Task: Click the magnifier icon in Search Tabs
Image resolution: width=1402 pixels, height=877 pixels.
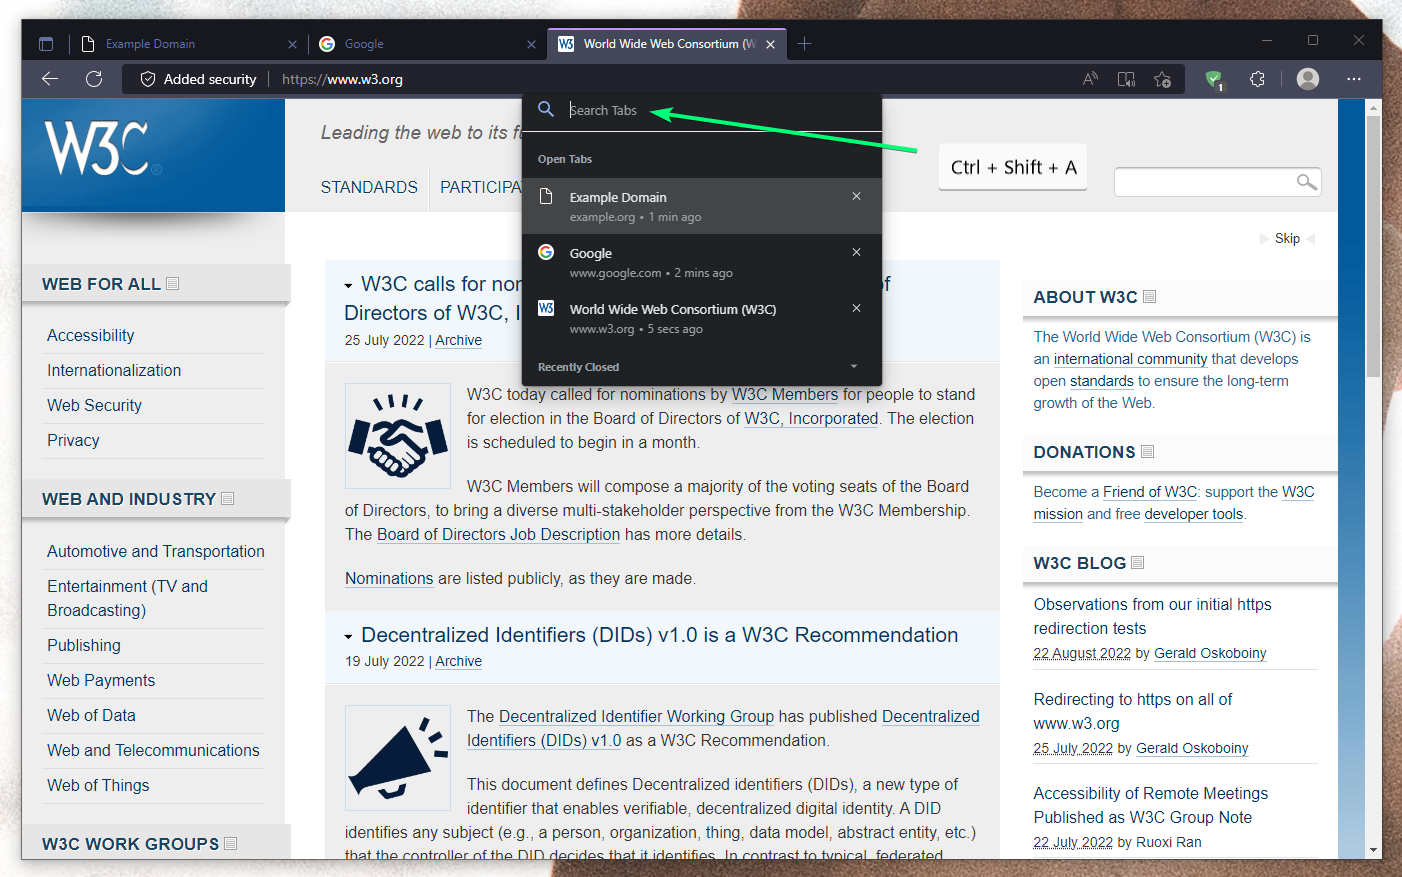Action: 546,109
